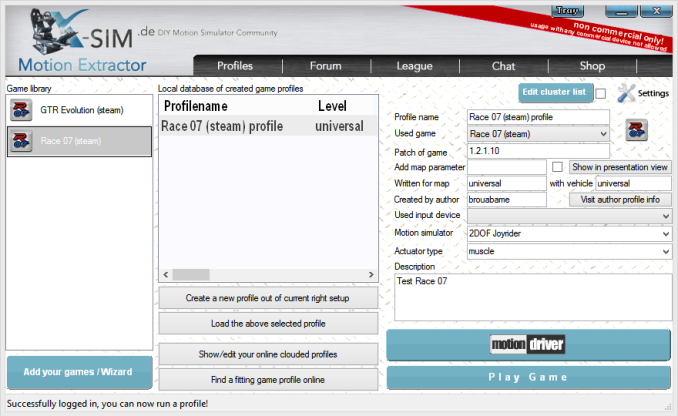Select the Race 07 (steam) profile row
Screen dimensions: 678x416
(268, 126)
